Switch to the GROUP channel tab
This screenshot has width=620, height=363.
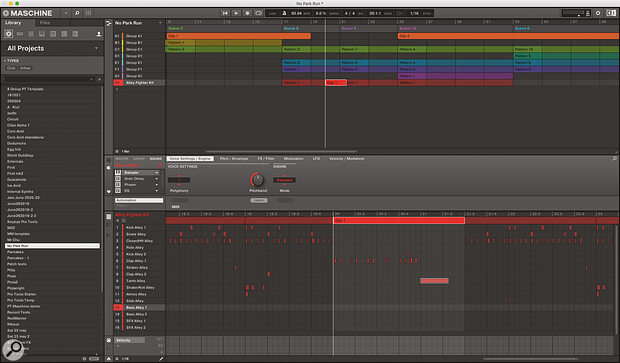(139, 159)
